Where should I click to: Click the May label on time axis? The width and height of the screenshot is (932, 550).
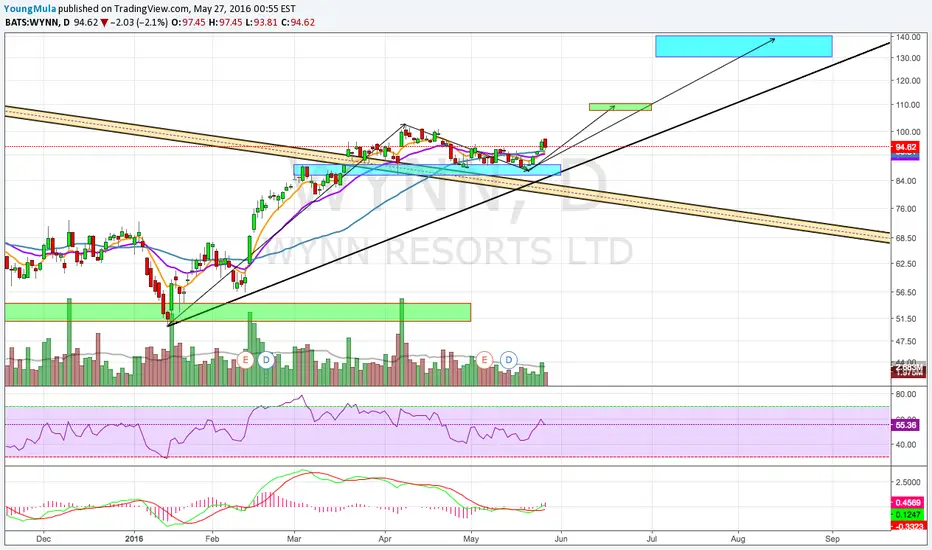tap(471, 539)
